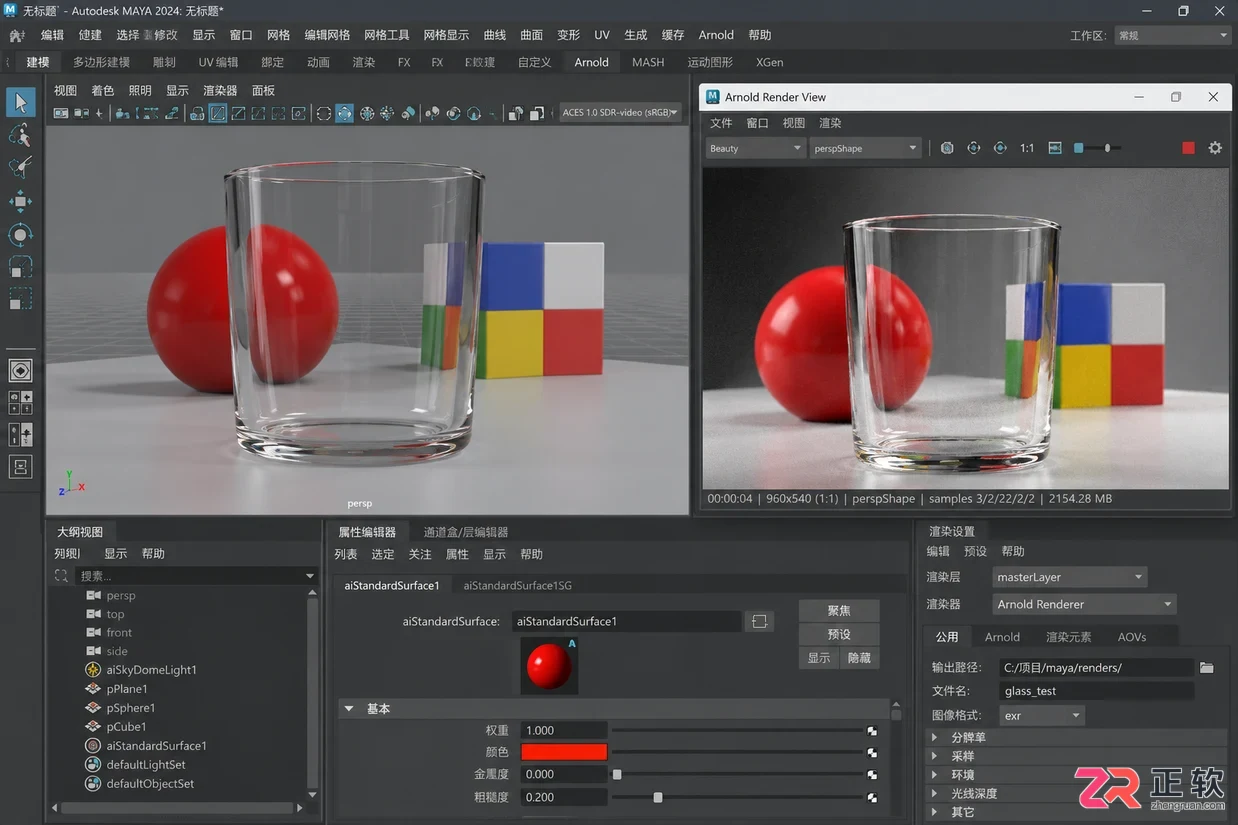1238x825 pixels.
Task: Toggle the highlighted blue isolate button in viewport toolbar
Action: (x=344, y=113)
